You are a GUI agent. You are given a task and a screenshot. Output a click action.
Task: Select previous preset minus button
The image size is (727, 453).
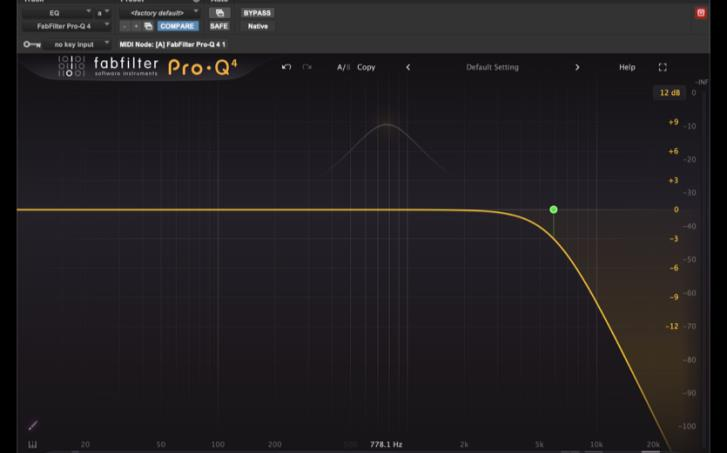[124, 26]
